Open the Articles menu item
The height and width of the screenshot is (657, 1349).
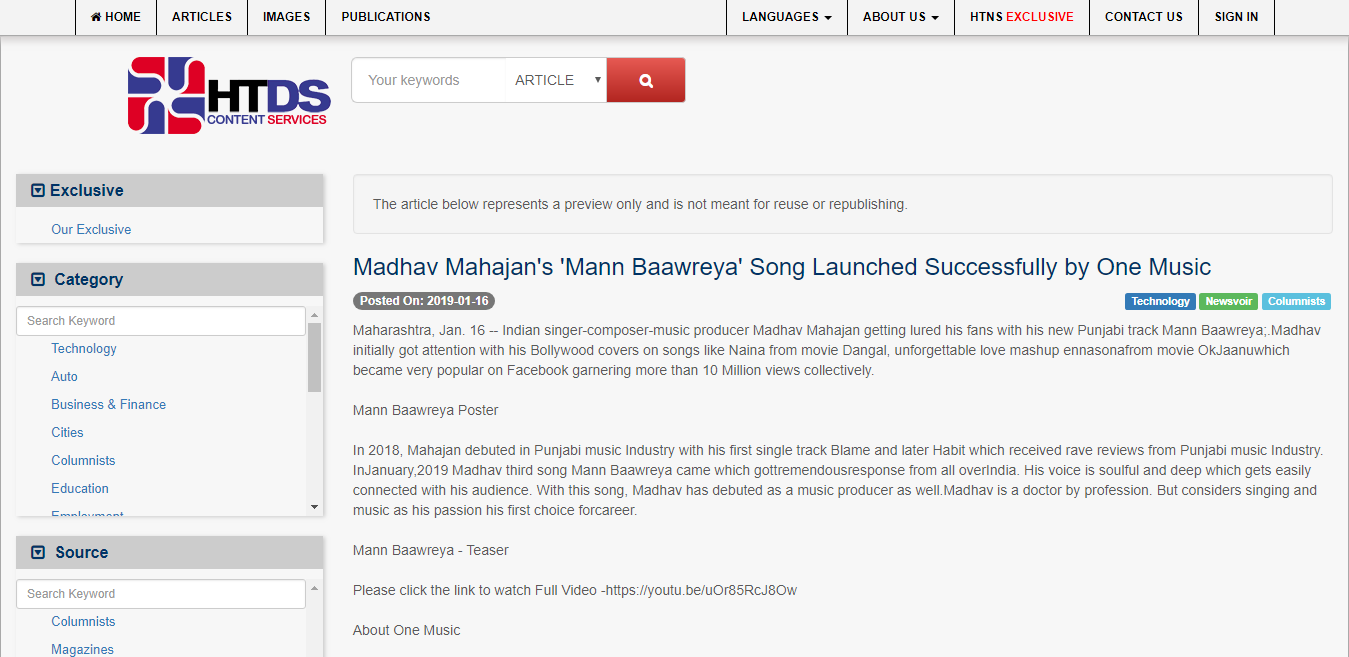[x=202, y=17]
